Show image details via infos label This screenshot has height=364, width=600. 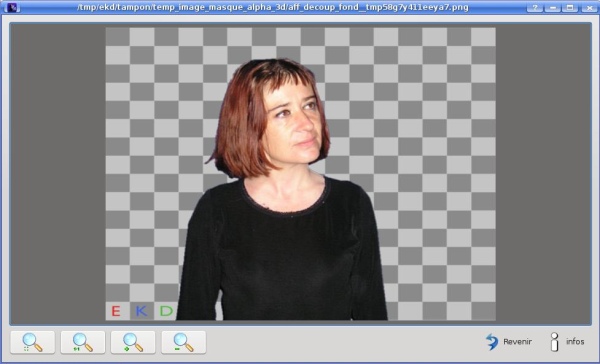click(x=575, y=341)
